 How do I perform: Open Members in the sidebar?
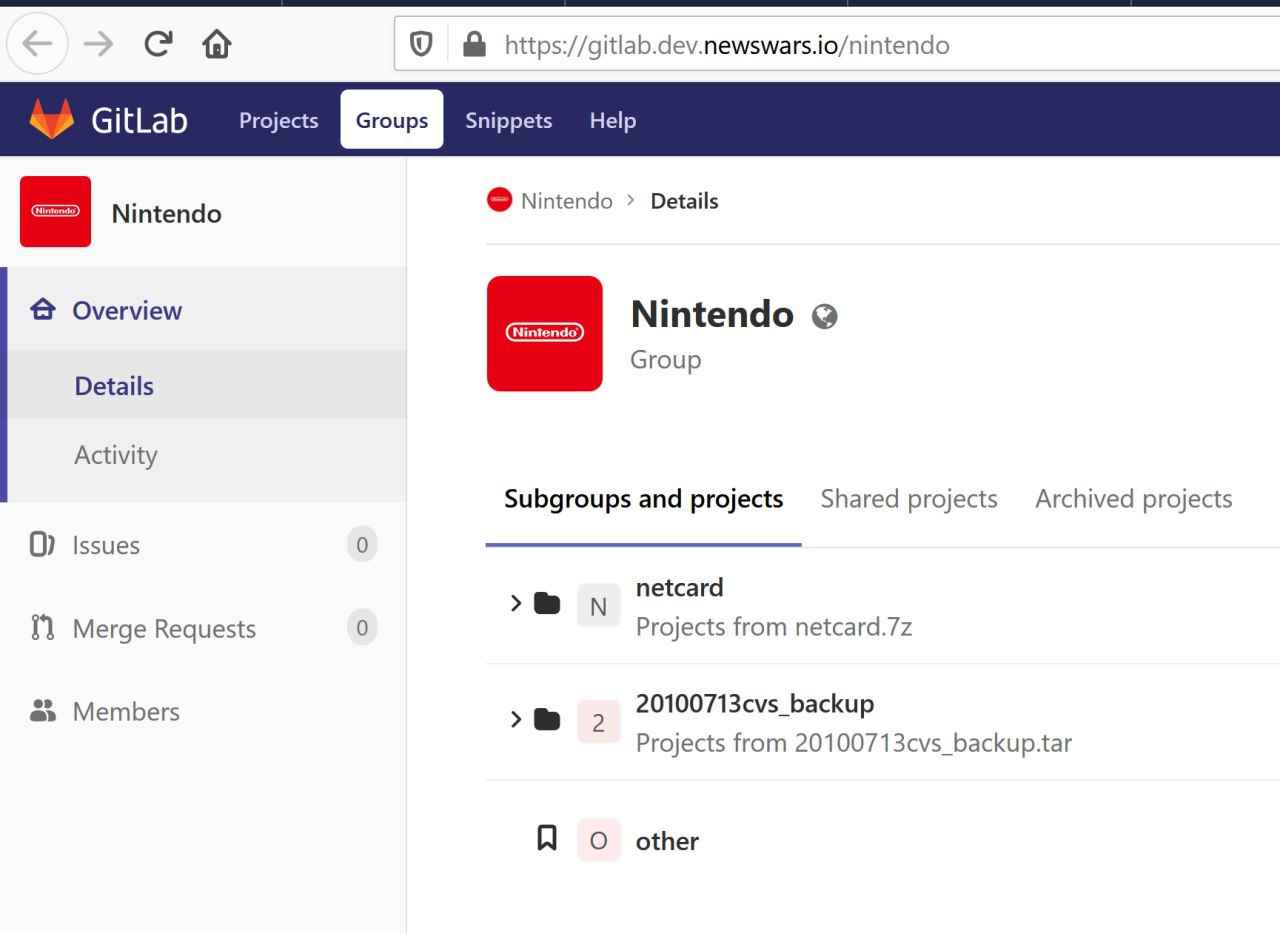203,711
